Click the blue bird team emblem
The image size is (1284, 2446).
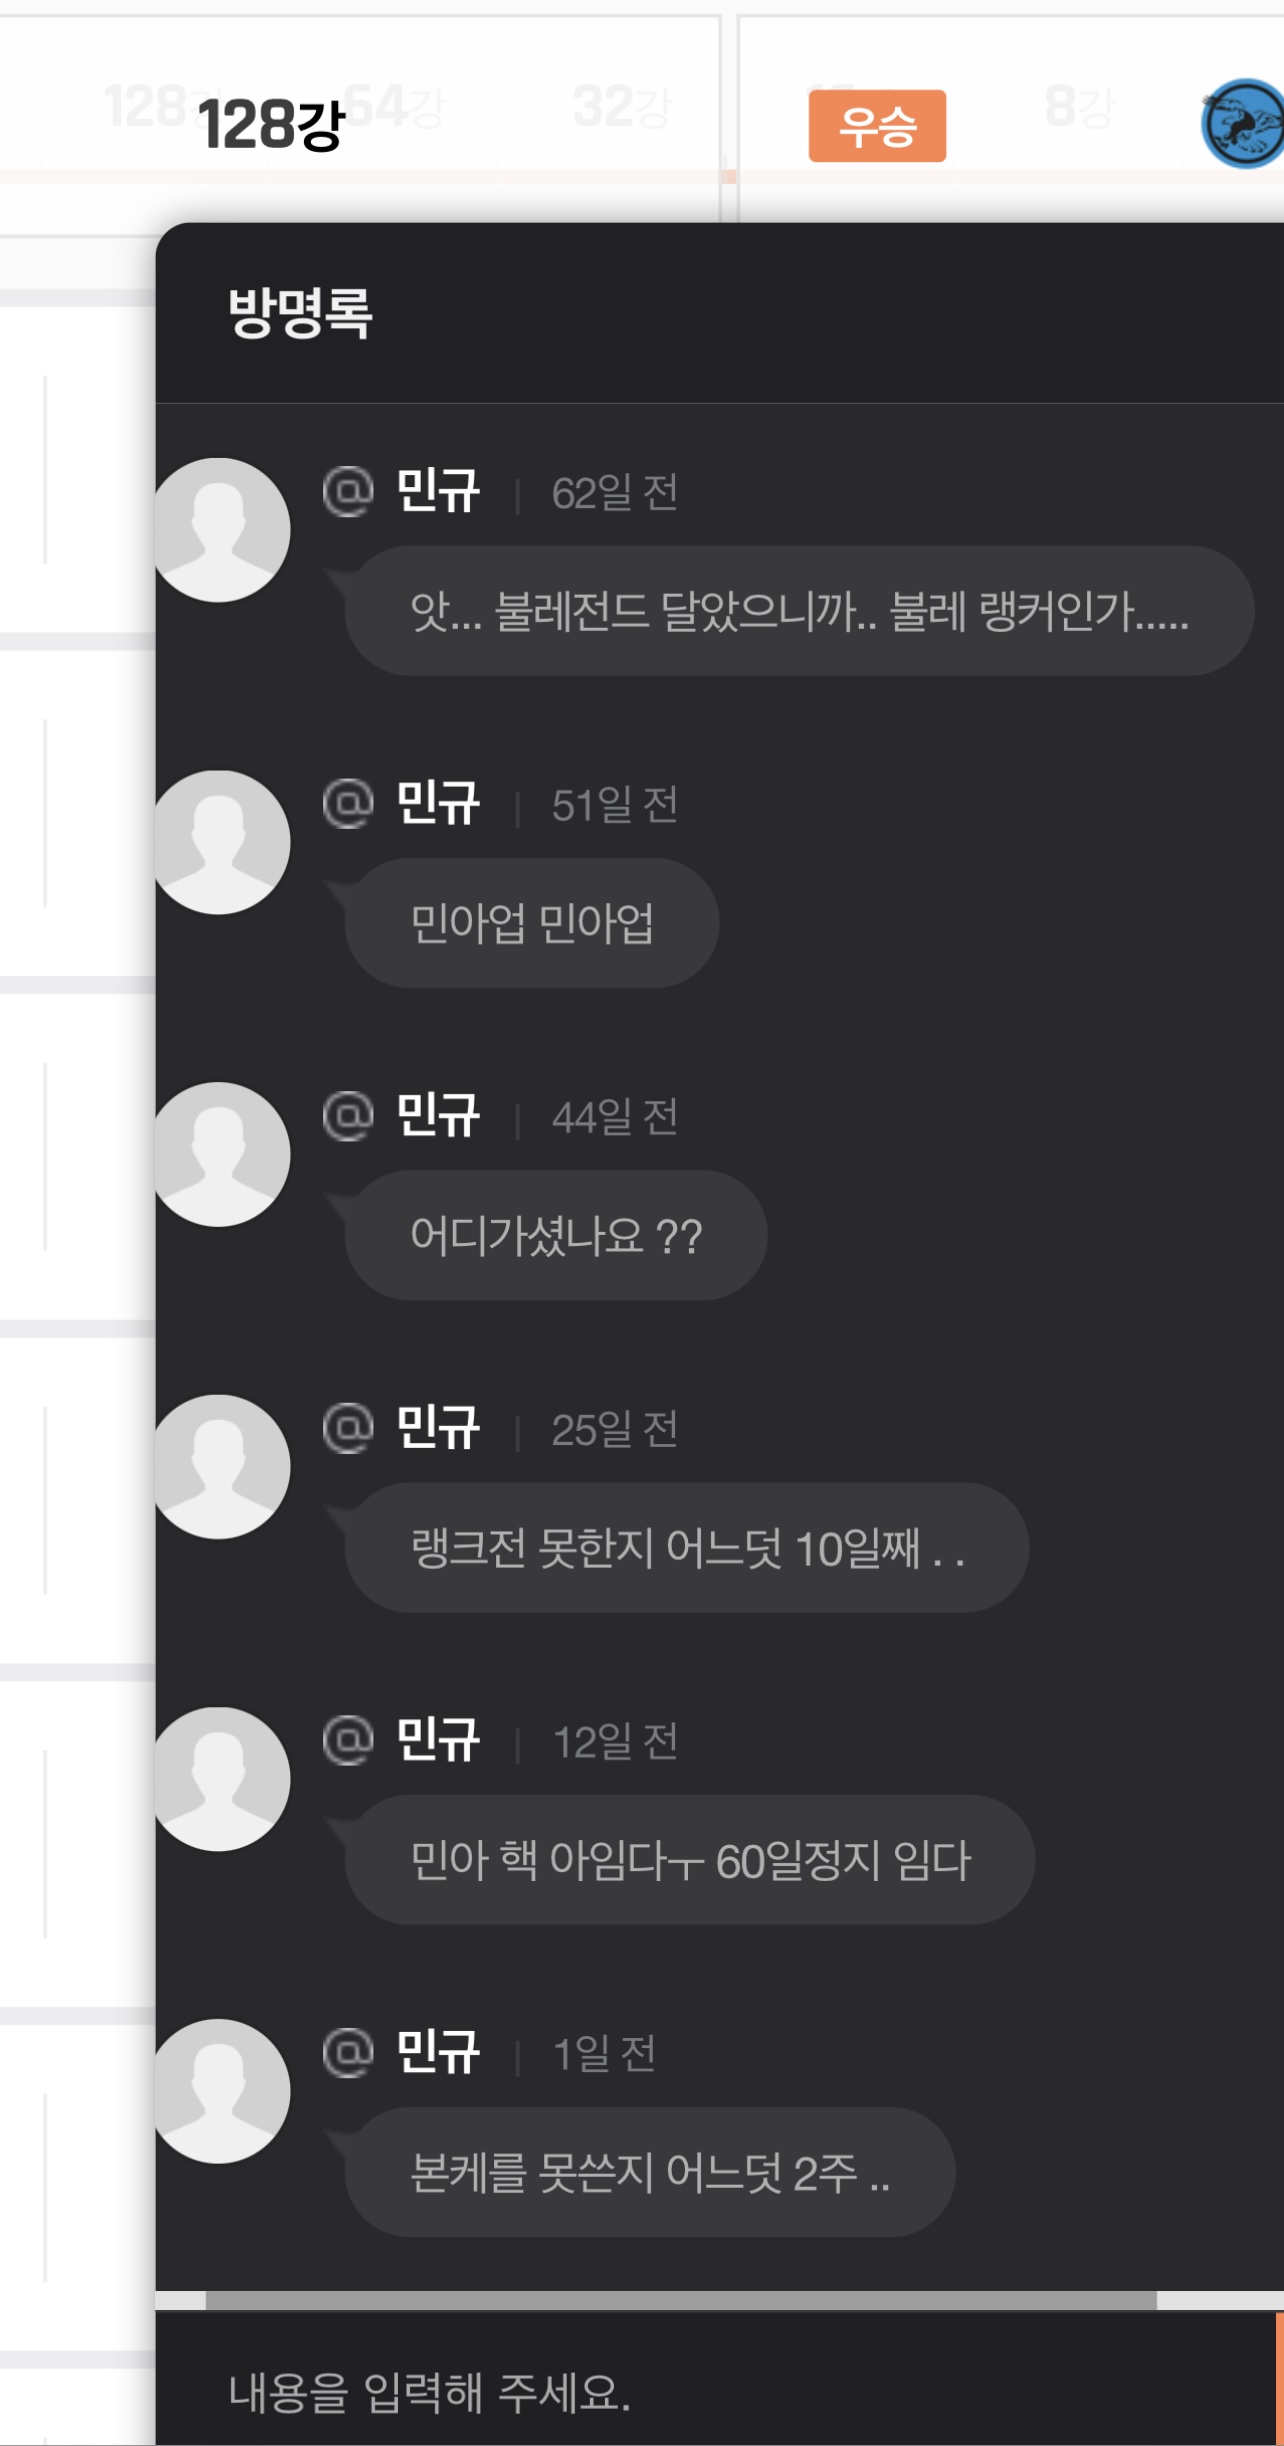click(x=1243, y=123)
